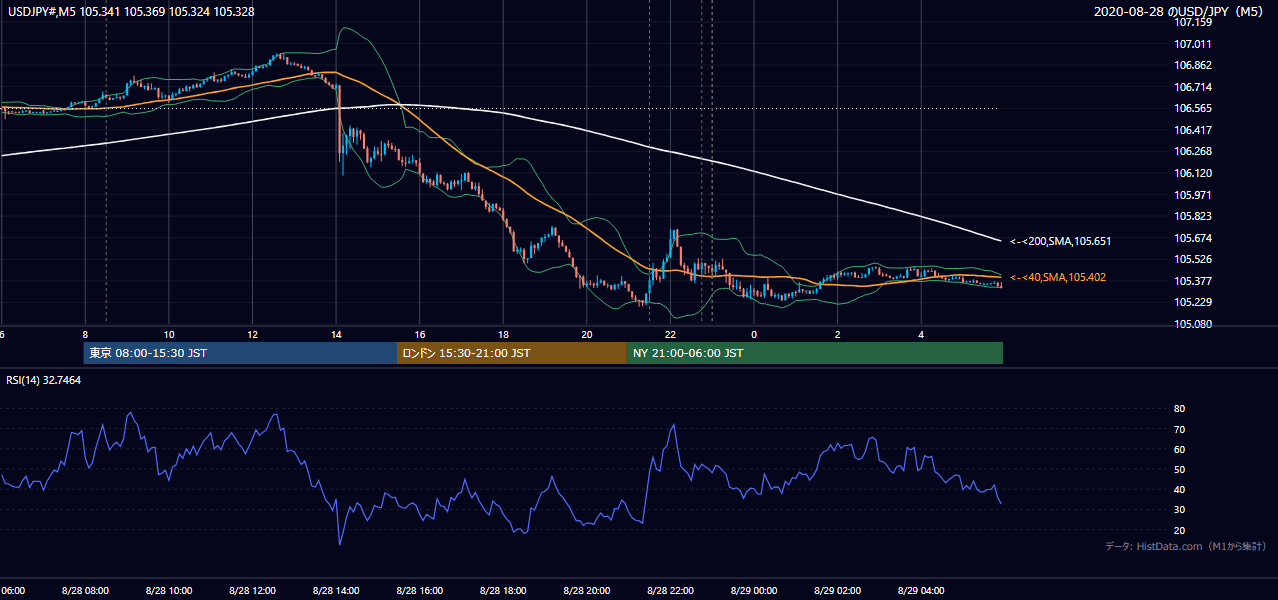Click hour tick 14 under the price chart
The width and height of the screenshot is (1278, 600).
tap(336, 335)
